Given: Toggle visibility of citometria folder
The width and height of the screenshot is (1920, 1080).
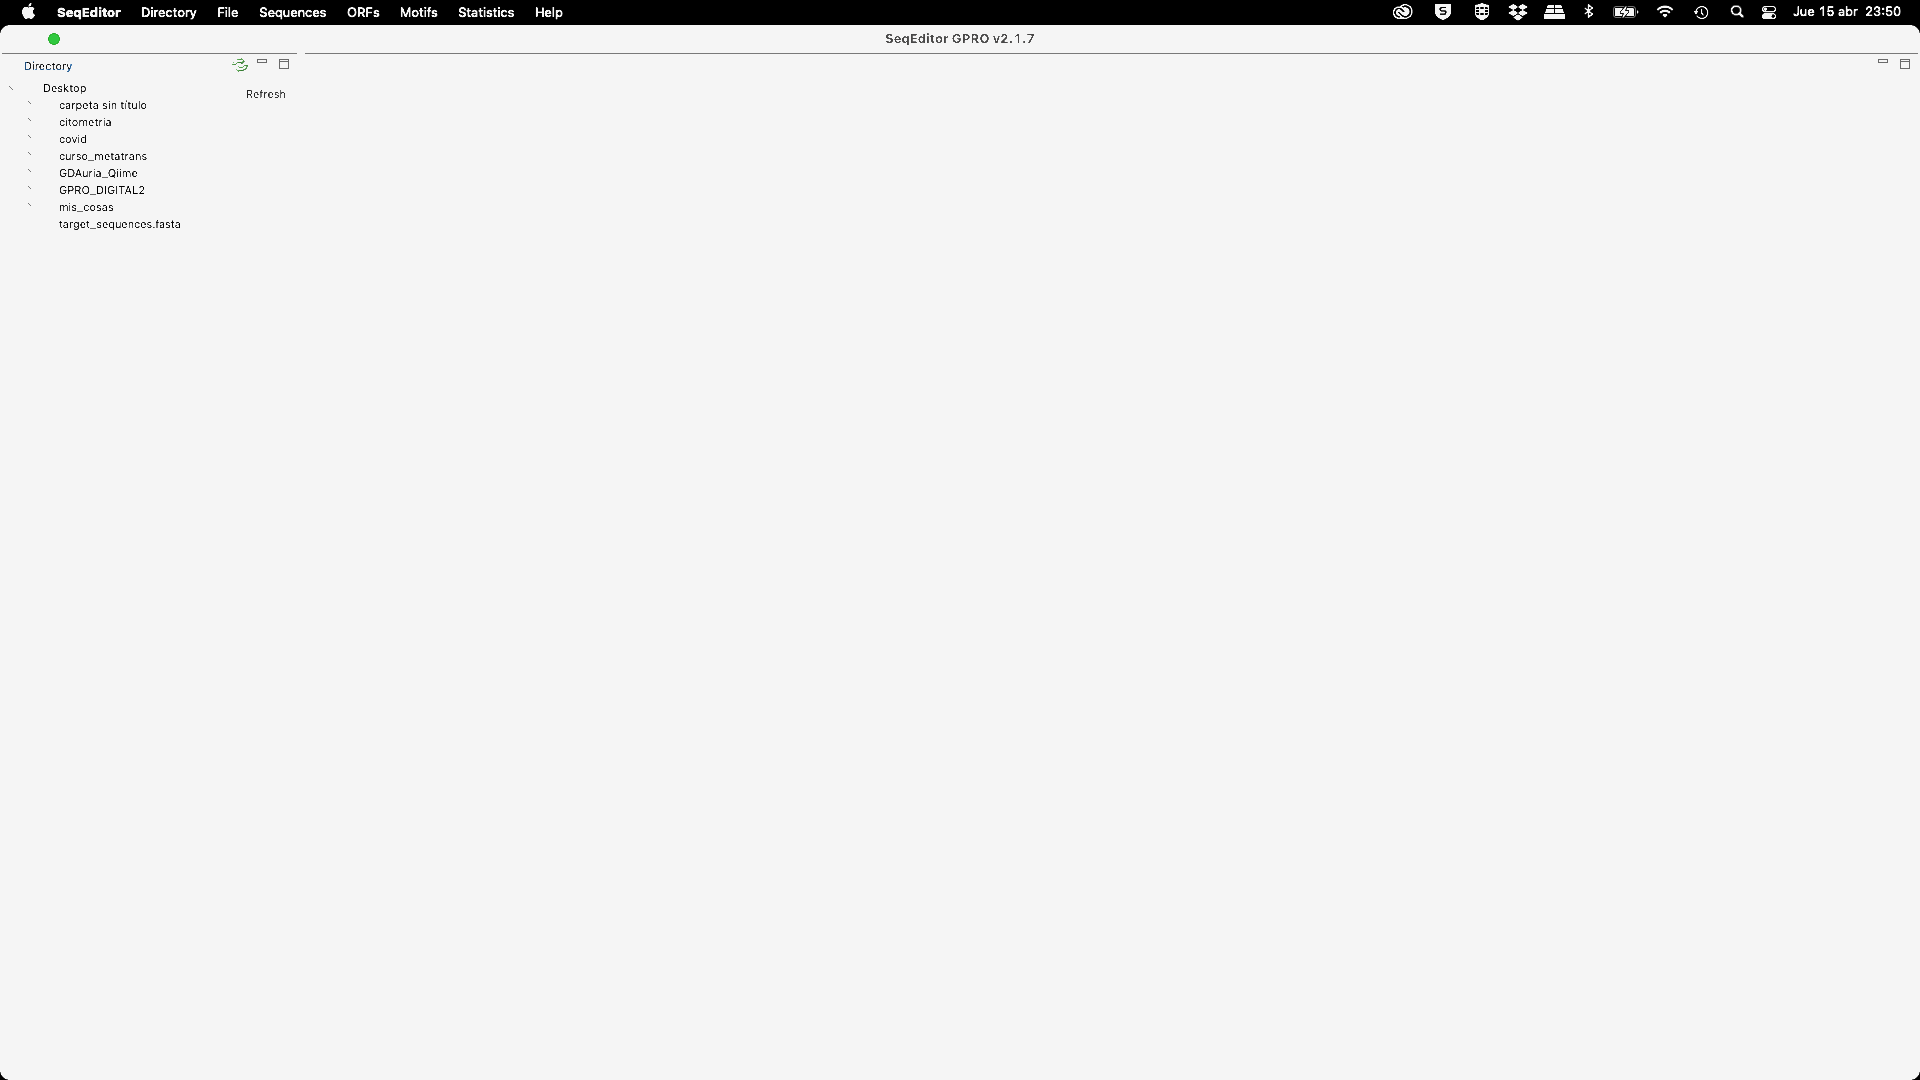Looking at the screenshot, I should [29, 121].
